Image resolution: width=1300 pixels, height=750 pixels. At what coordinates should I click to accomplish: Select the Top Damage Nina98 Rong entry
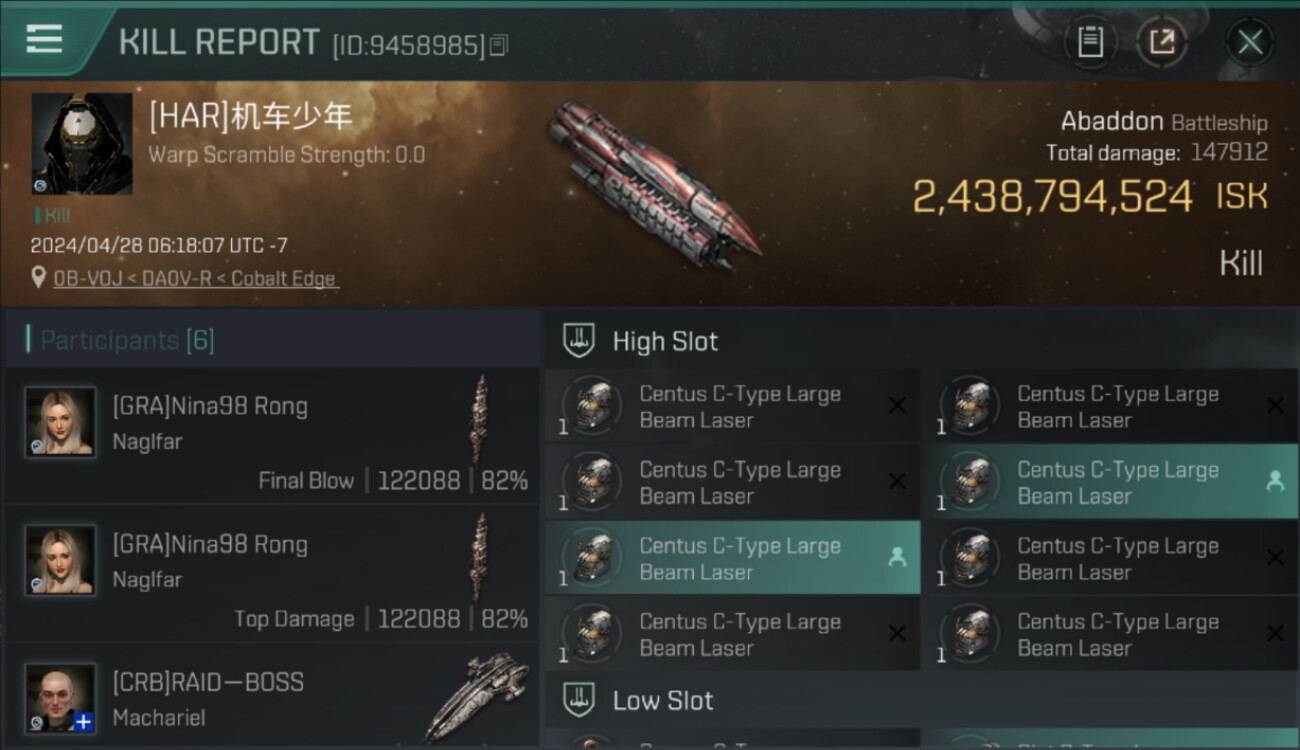(272, 574)
